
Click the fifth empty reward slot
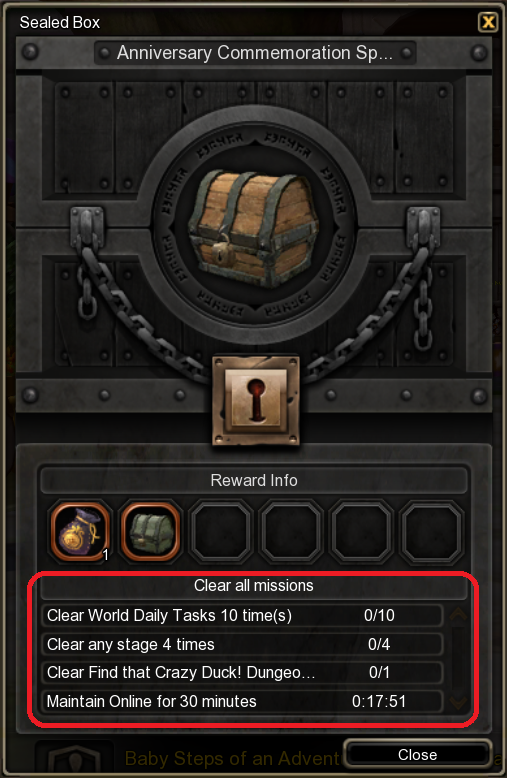pyautogui.click(x=362, y=531)
